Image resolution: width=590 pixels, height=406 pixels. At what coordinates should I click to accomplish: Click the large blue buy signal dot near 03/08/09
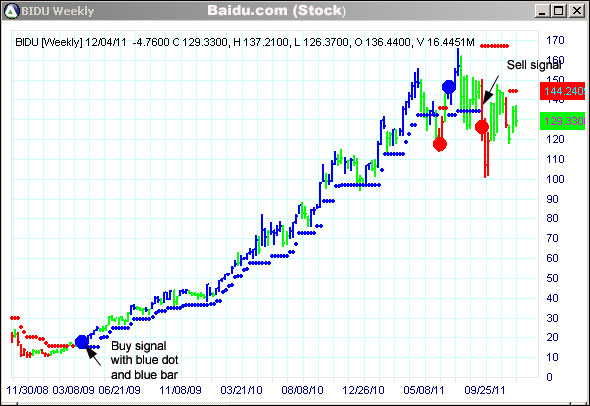(x=82, y=342)
